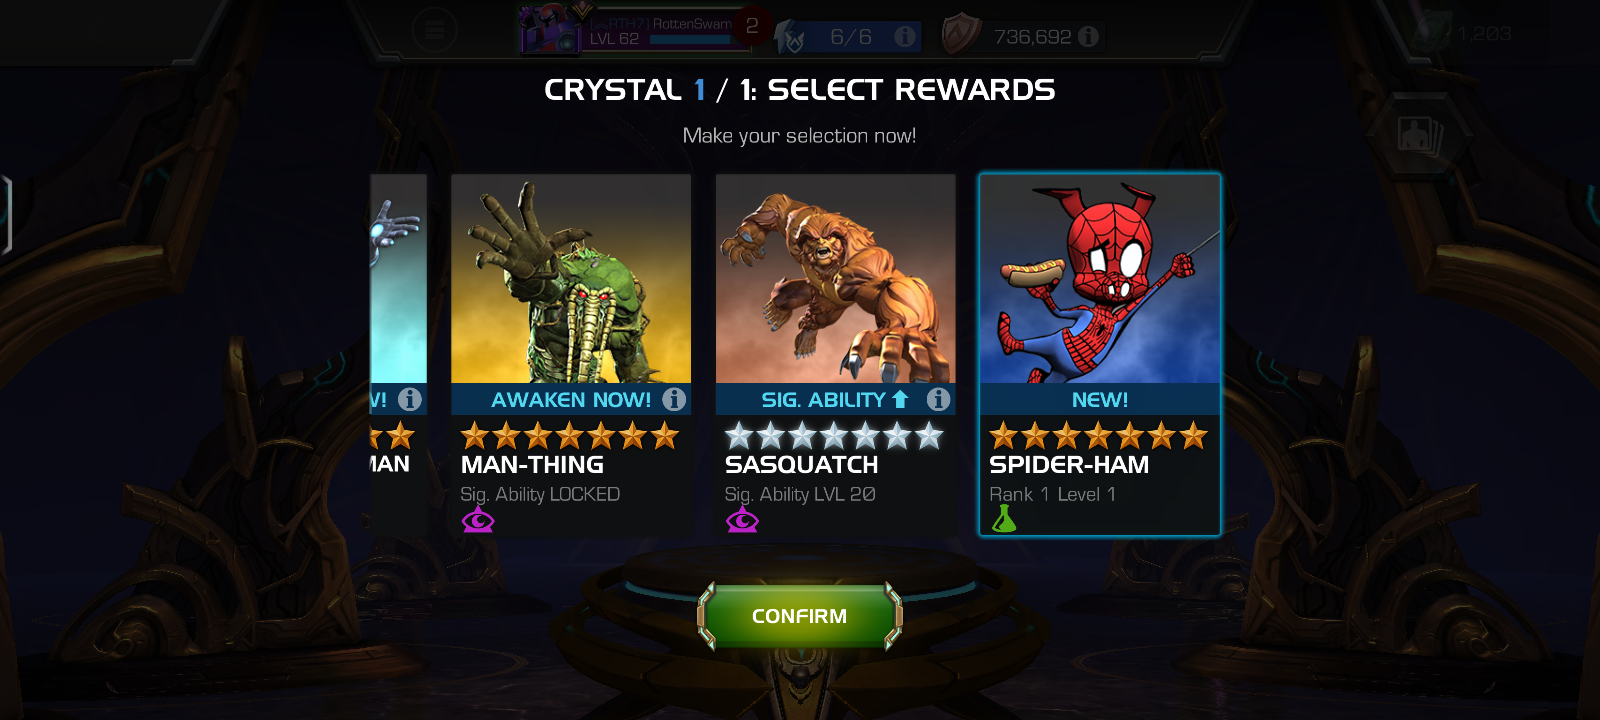Open energy info icon next to 6/6

click(x=905, y=37)
